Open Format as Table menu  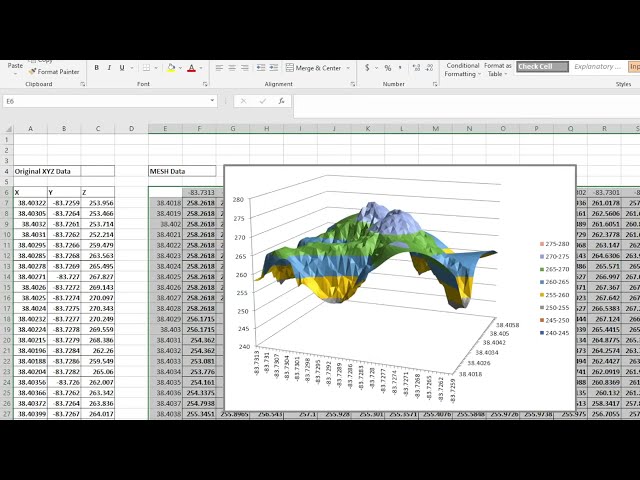[x=498, y=70]
